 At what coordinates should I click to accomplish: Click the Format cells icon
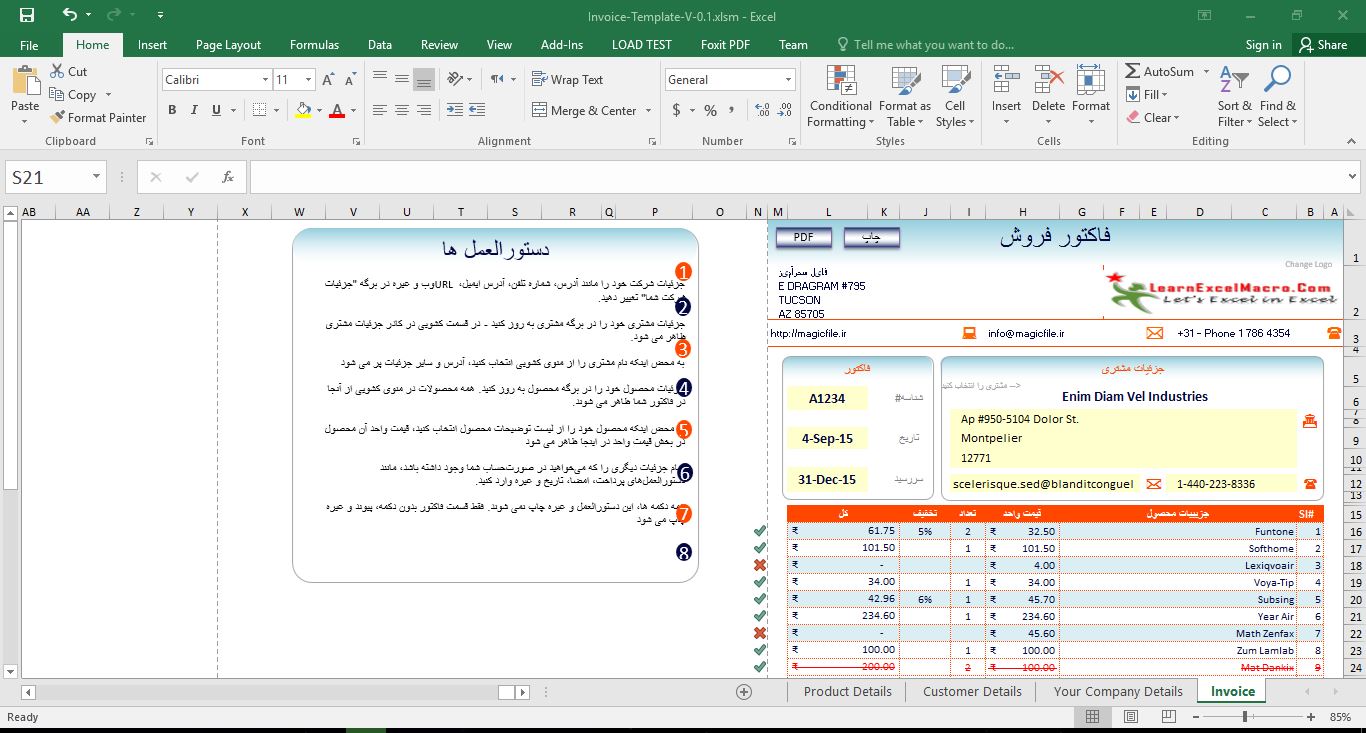coord(1091,81)
